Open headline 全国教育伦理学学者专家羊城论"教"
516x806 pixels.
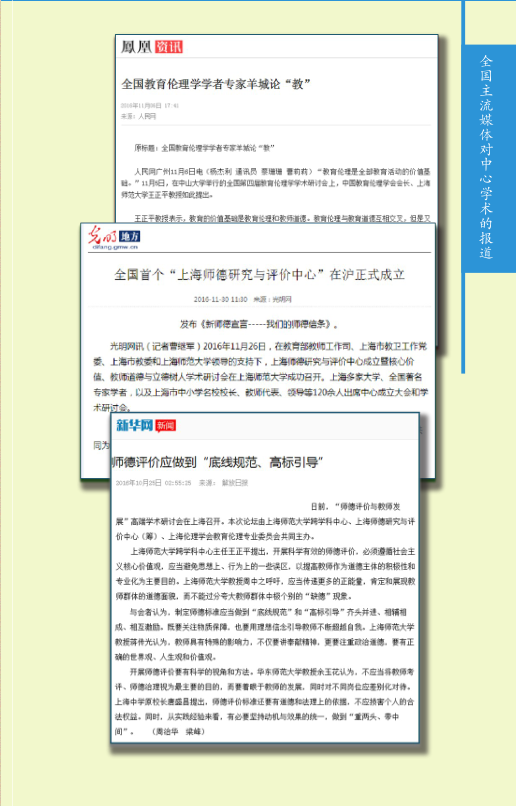(216, 84)
